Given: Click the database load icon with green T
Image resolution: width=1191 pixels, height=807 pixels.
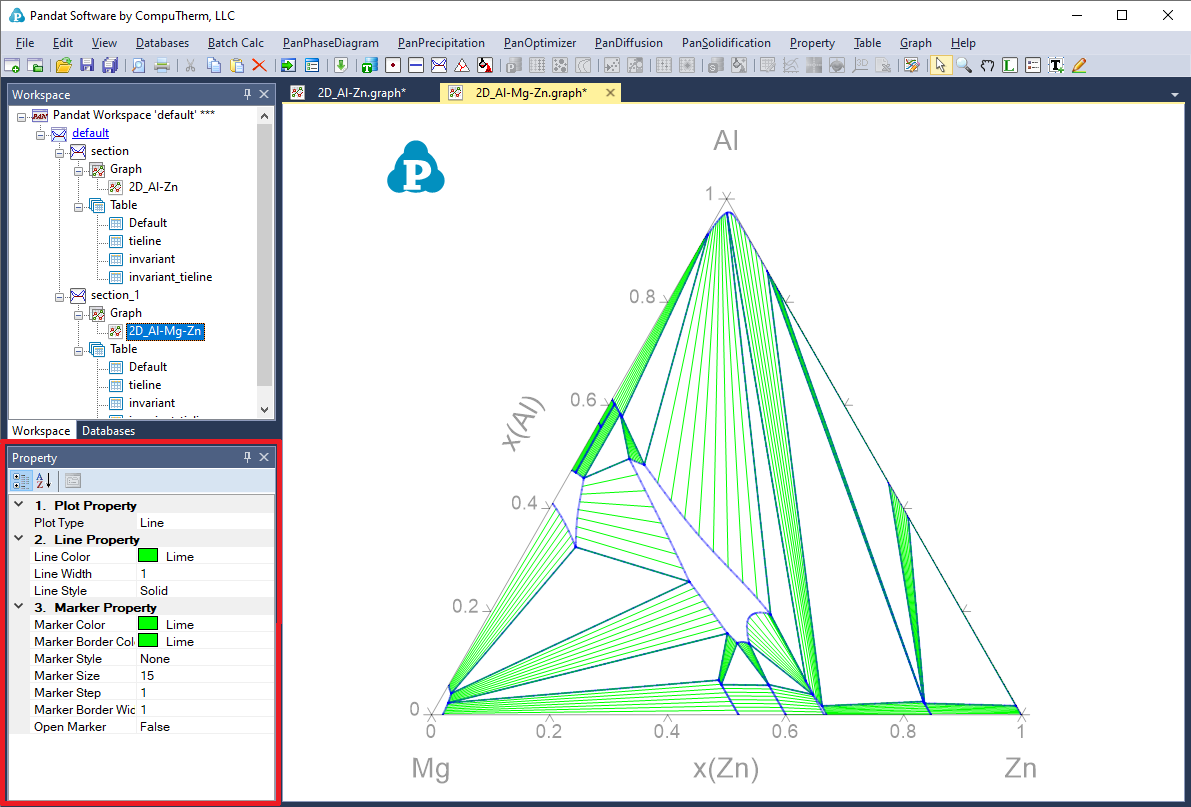Looking at the screenshot, I should 368,66.
